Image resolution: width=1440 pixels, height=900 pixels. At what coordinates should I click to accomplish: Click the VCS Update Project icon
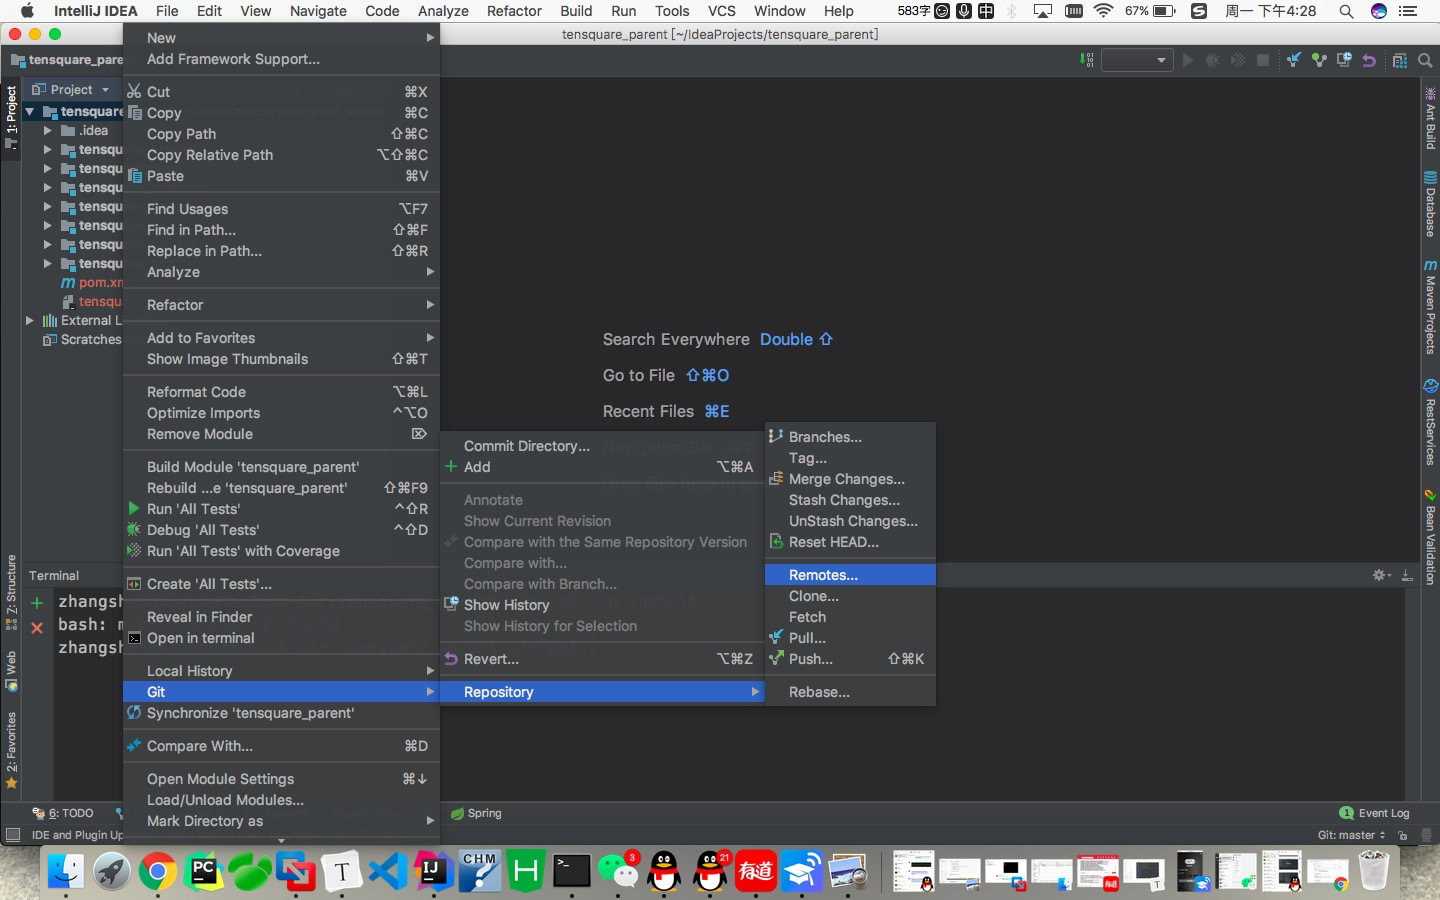click(x=1294, y=60)
